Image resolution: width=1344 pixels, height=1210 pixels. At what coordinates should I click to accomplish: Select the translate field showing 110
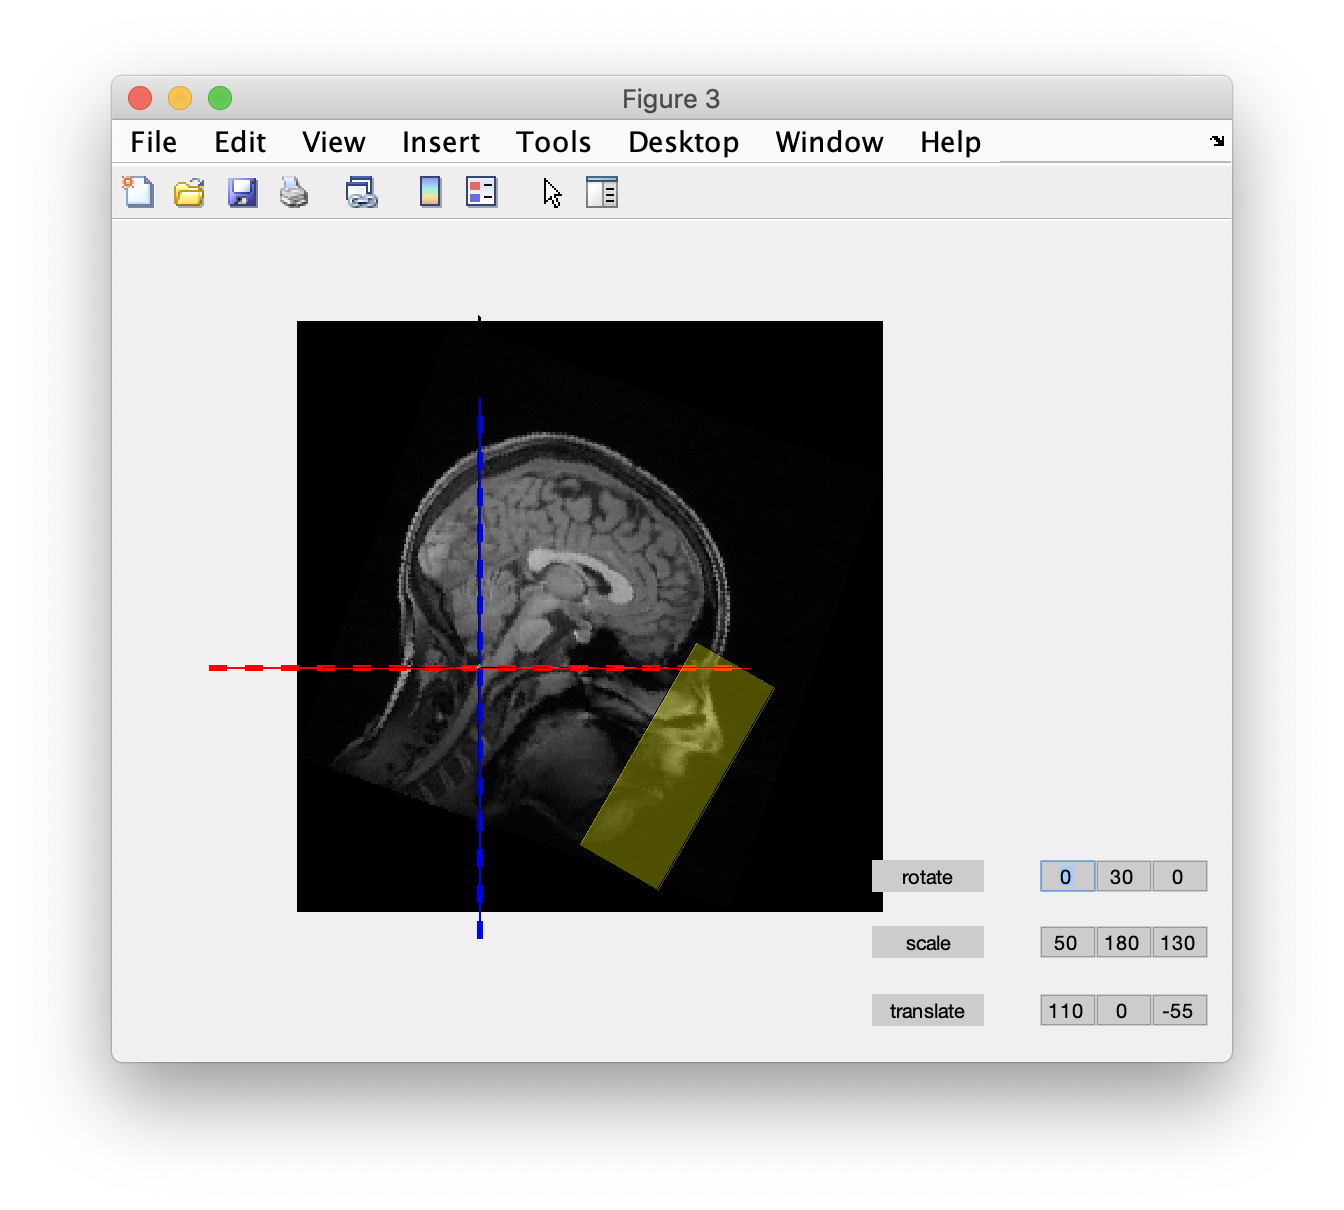(1067, 1011)
